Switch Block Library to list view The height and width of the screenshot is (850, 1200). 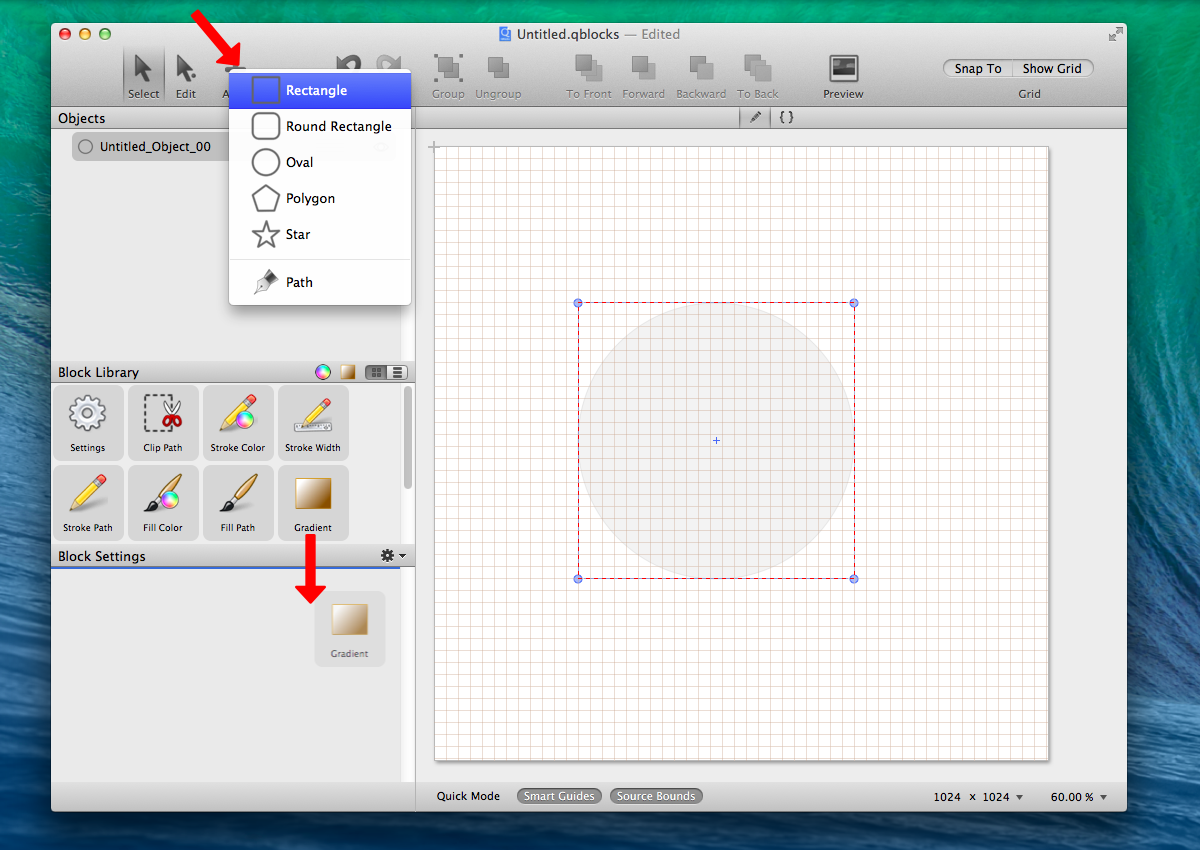398,372
